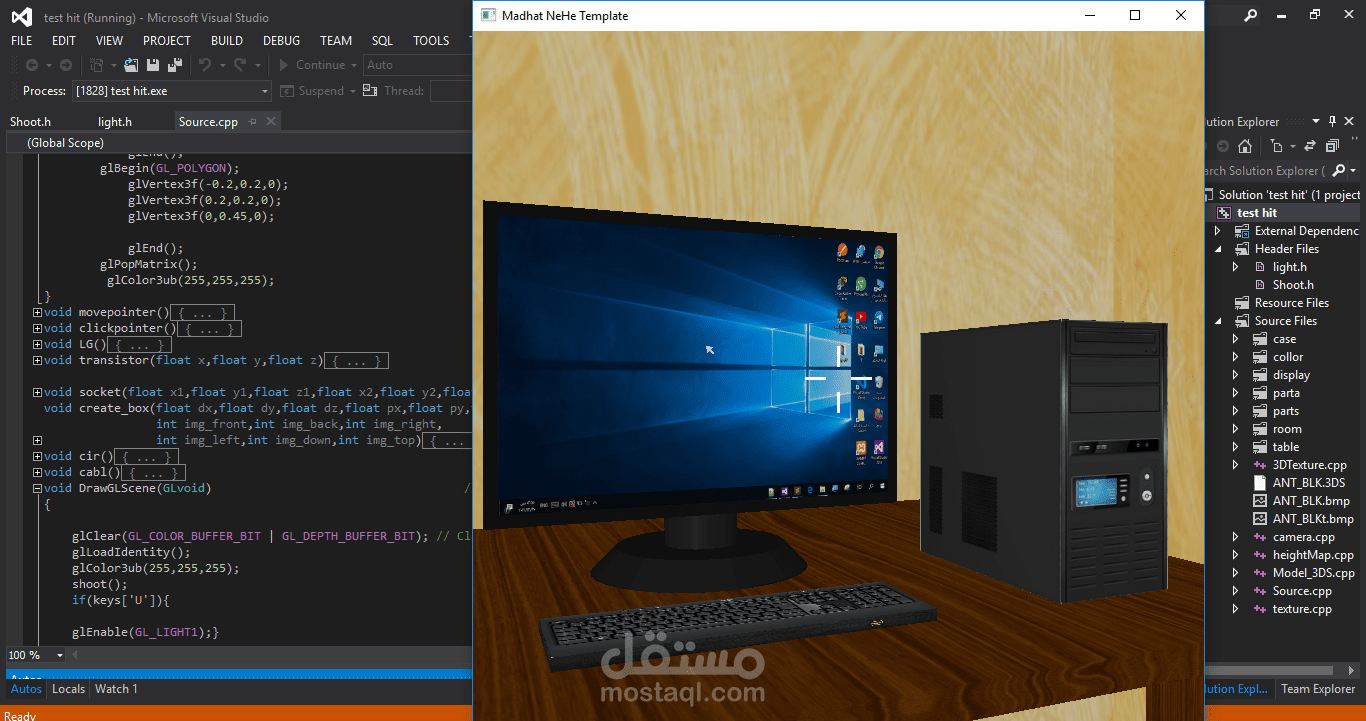Switch to the Autos debug tab
This screenshot has height=721, width=1366.
(26, 689)
